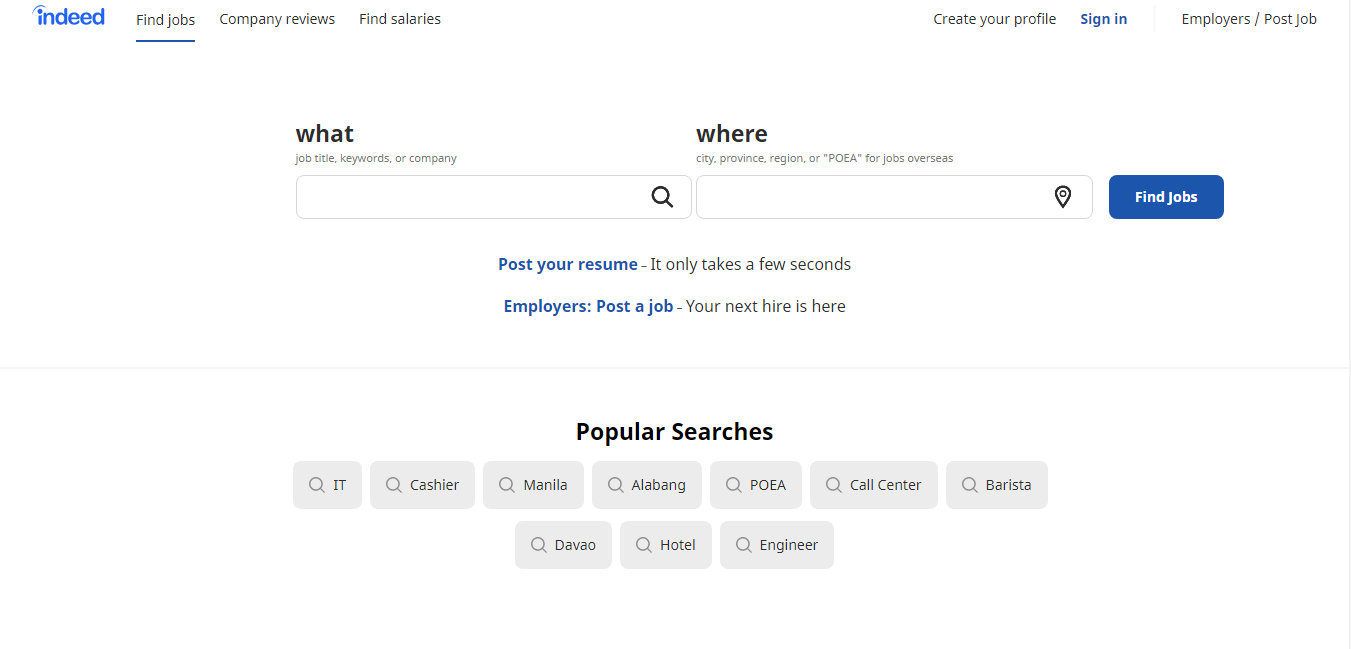Open the Sign in link
Screen dimensions: 1351x649
(1103, 19)
